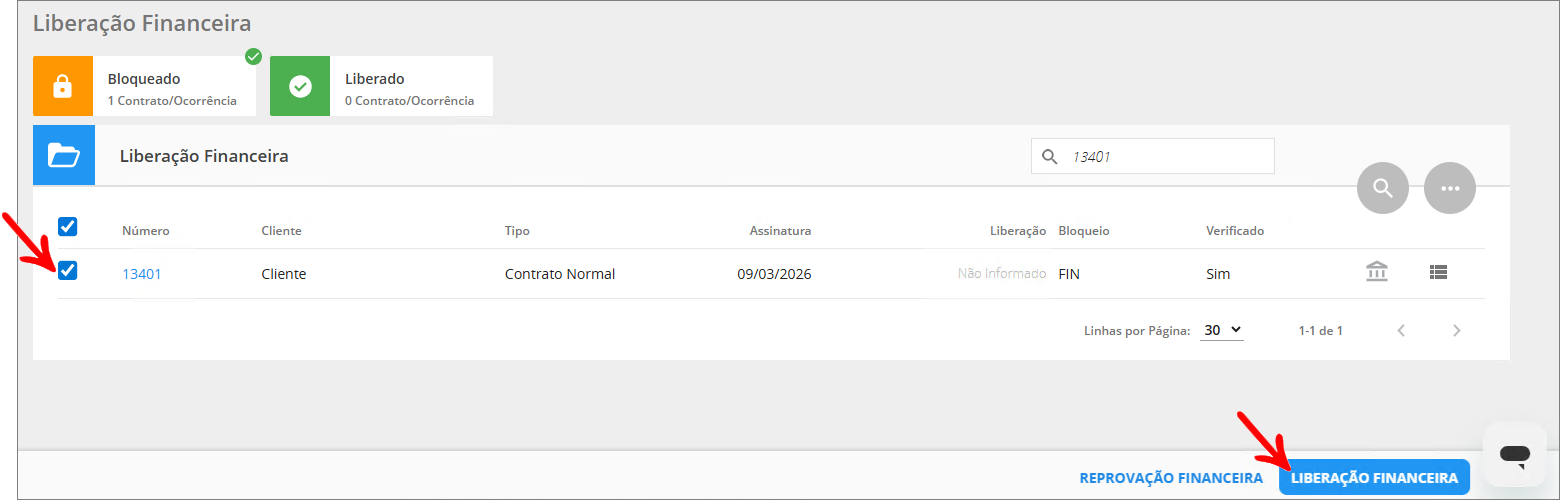This screenshot has height=500, width=1560.
Task: Open the Linhas por Página dropdown
Action: click(1221, 330)
